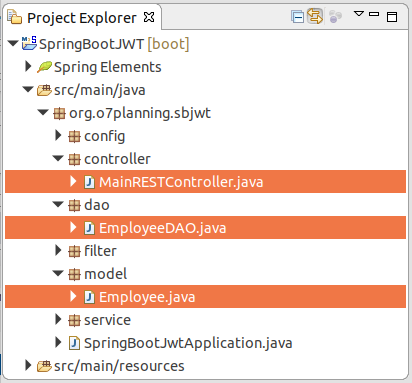The image size is (412, 383).
Task: Collapse the org.o7planning.sbjwt package
Action: pyautogui.click(x=43, y=112)
